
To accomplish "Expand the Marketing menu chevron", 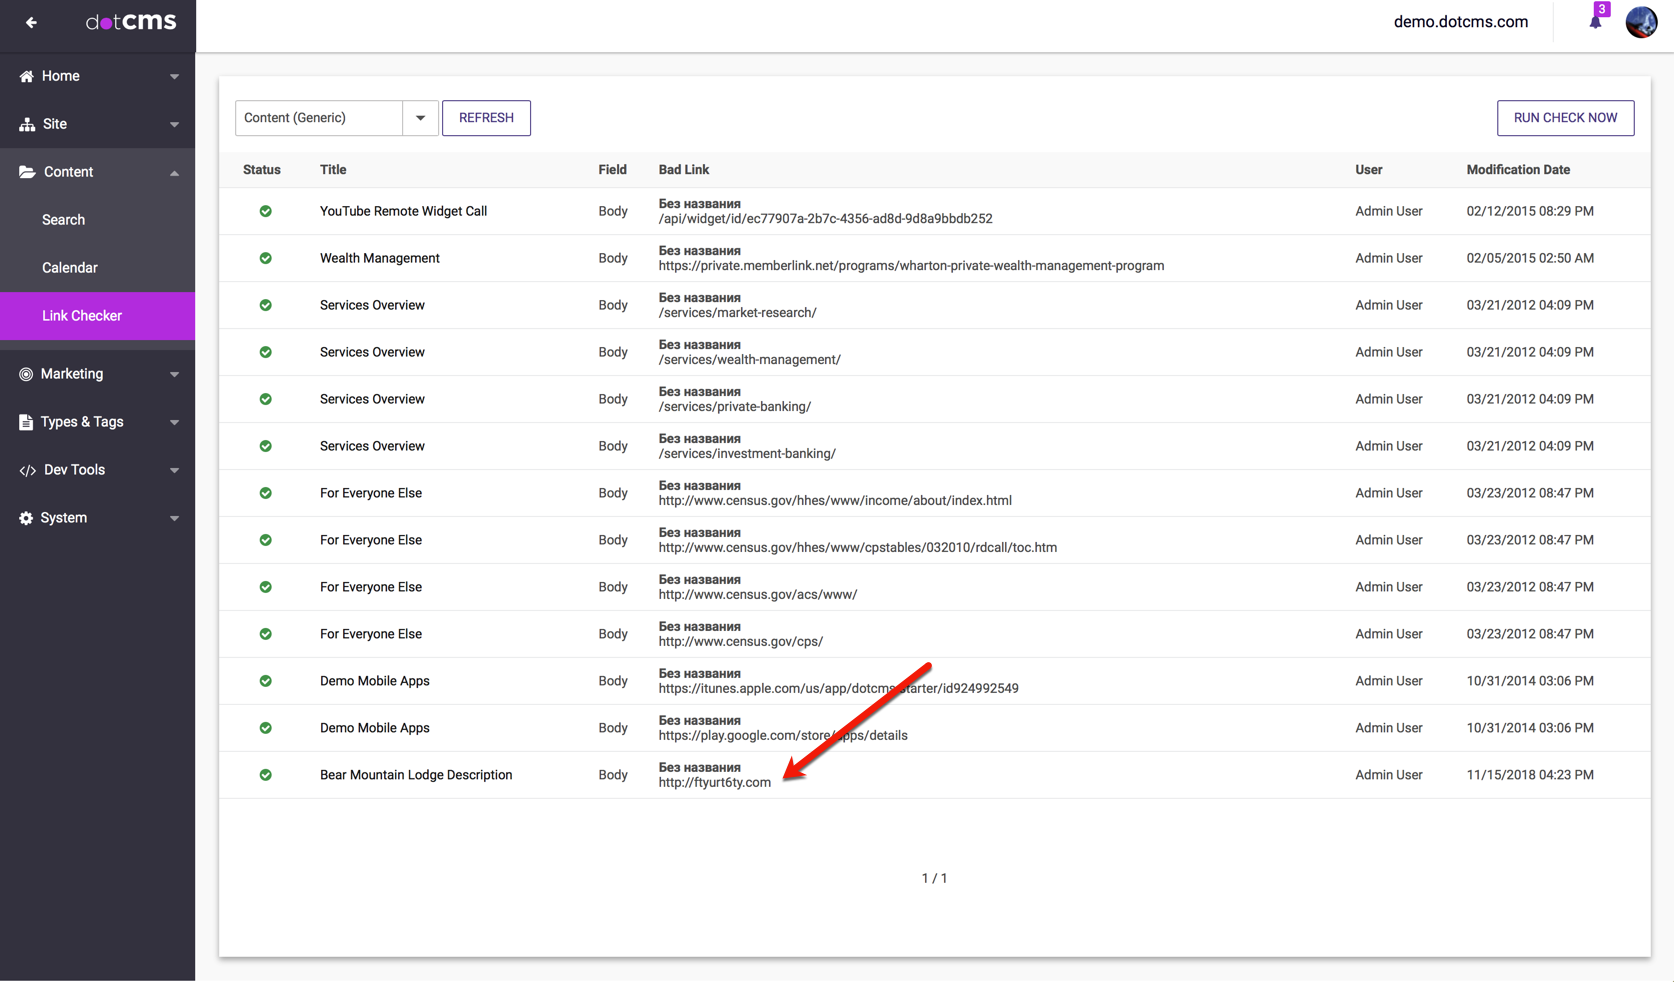I will click(174, 374).
